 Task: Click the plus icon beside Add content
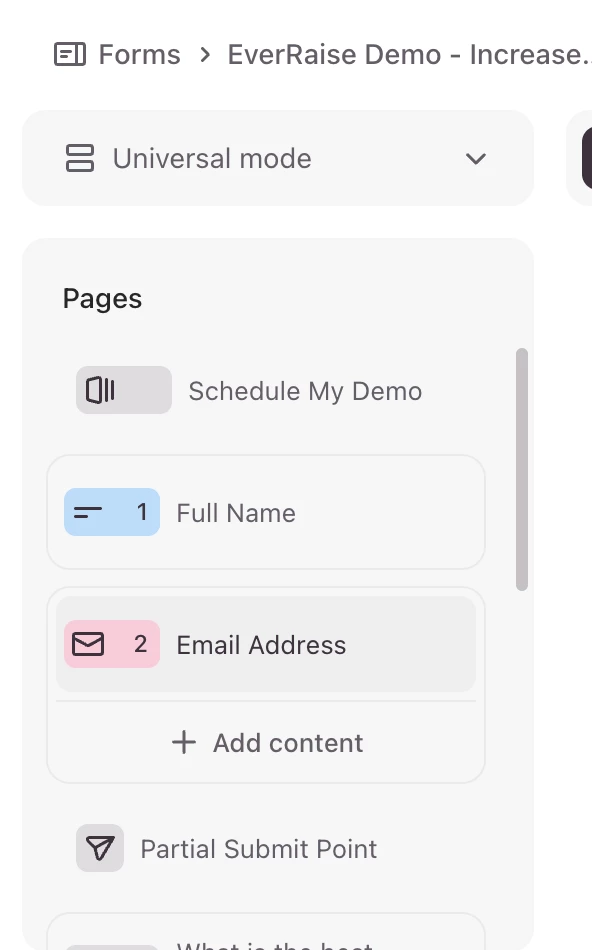(x=184, y=742)
